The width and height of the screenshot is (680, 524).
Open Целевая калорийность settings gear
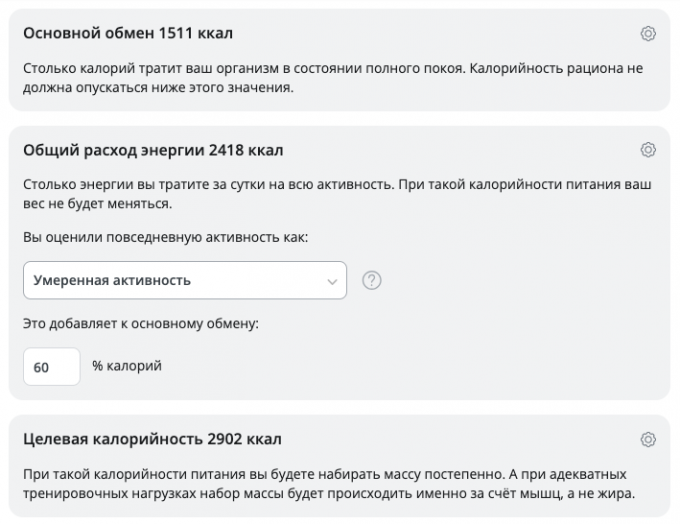coord(647,439)
